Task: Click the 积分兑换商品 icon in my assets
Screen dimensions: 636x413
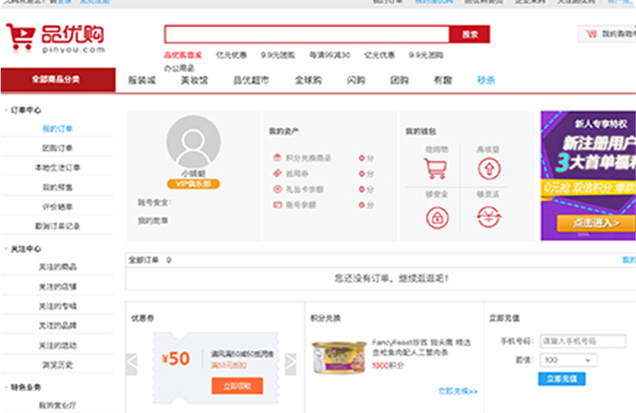Action: pos(276,158)
